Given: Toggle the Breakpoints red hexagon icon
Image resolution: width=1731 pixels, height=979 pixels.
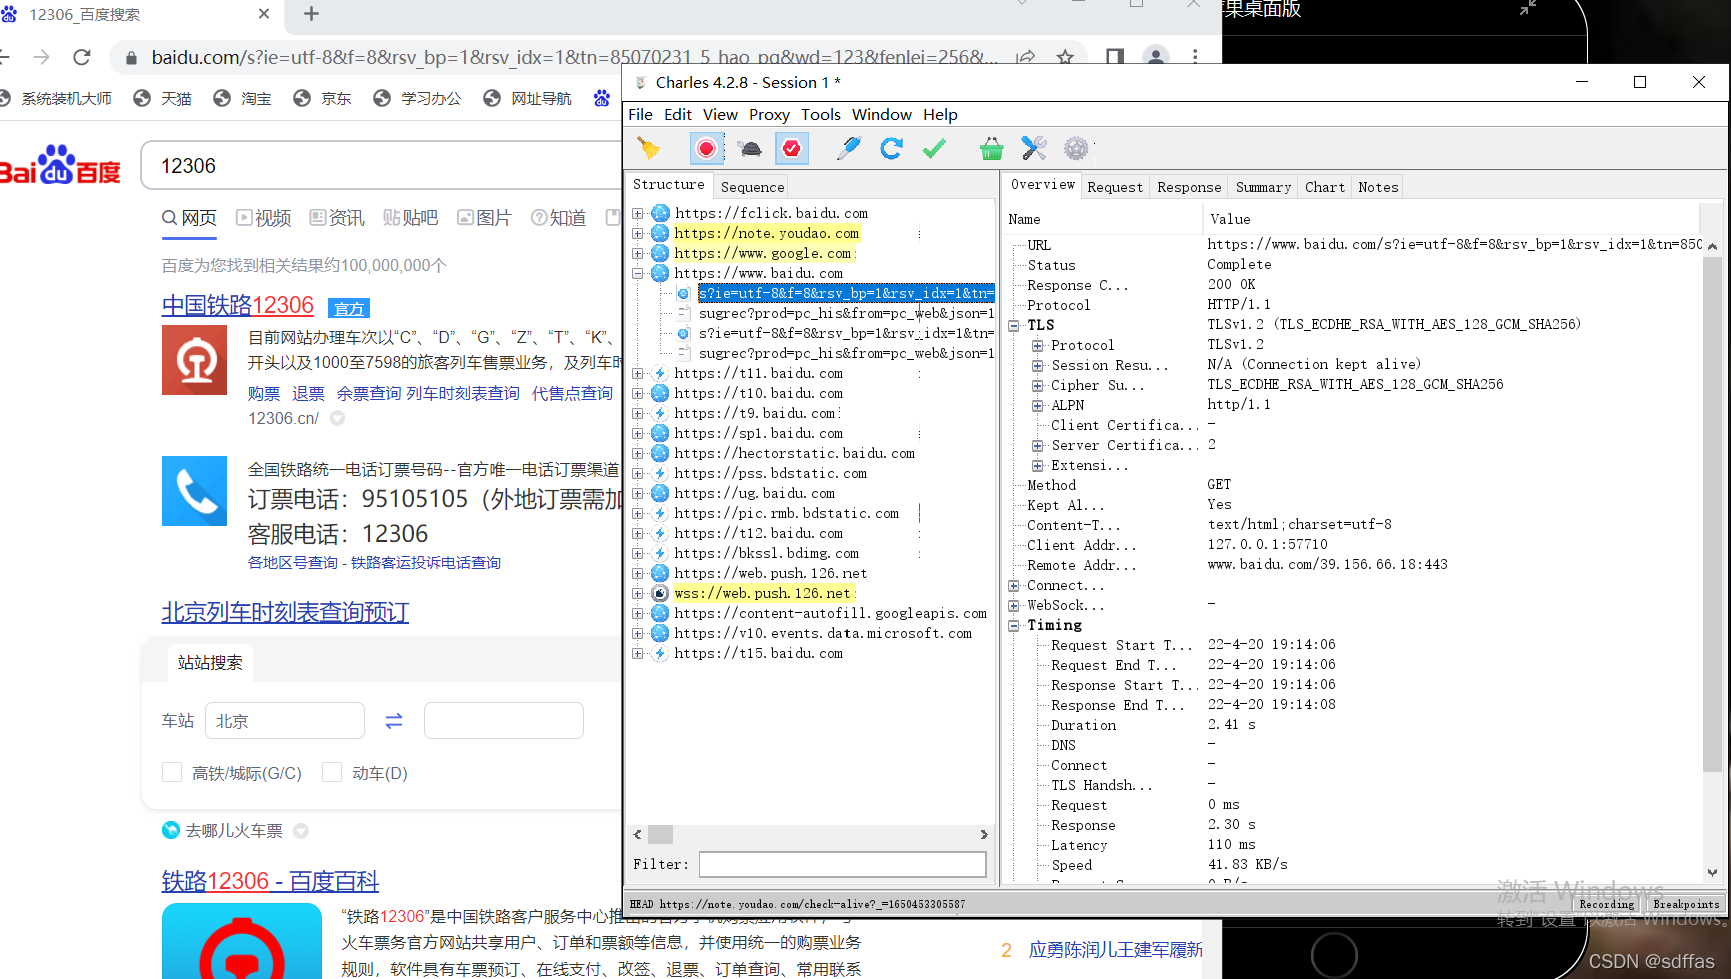Looking at the screenshot, I should click(x=792, y=149).
